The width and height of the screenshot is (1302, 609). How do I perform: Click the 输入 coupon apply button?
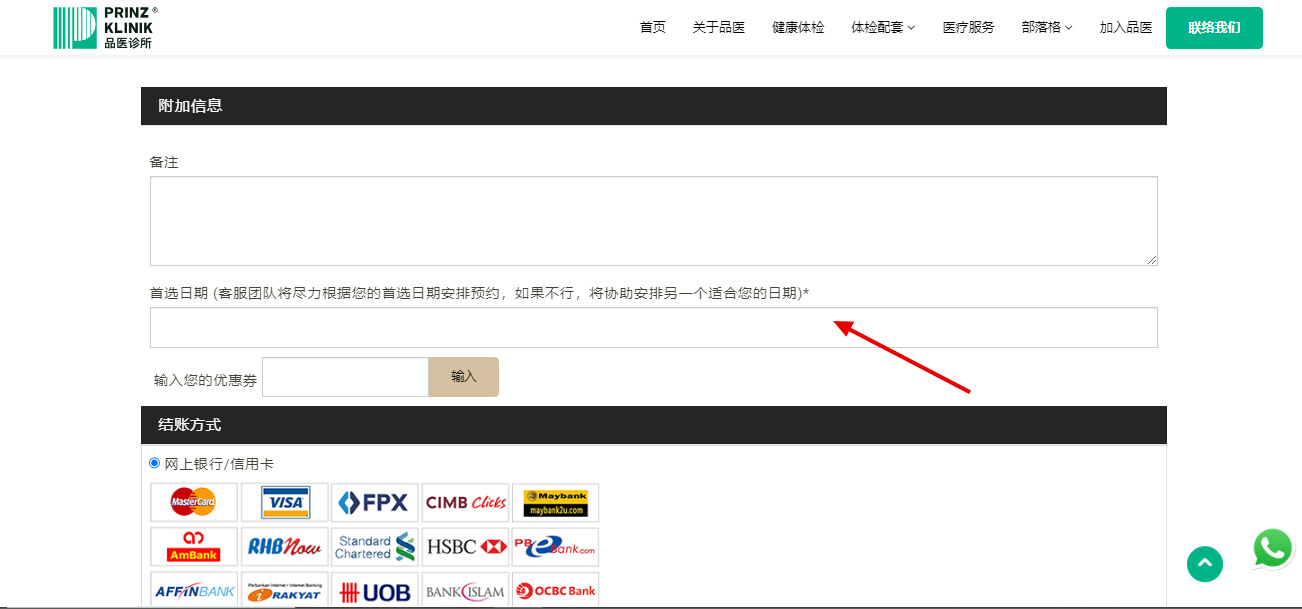tap(463, 377)
